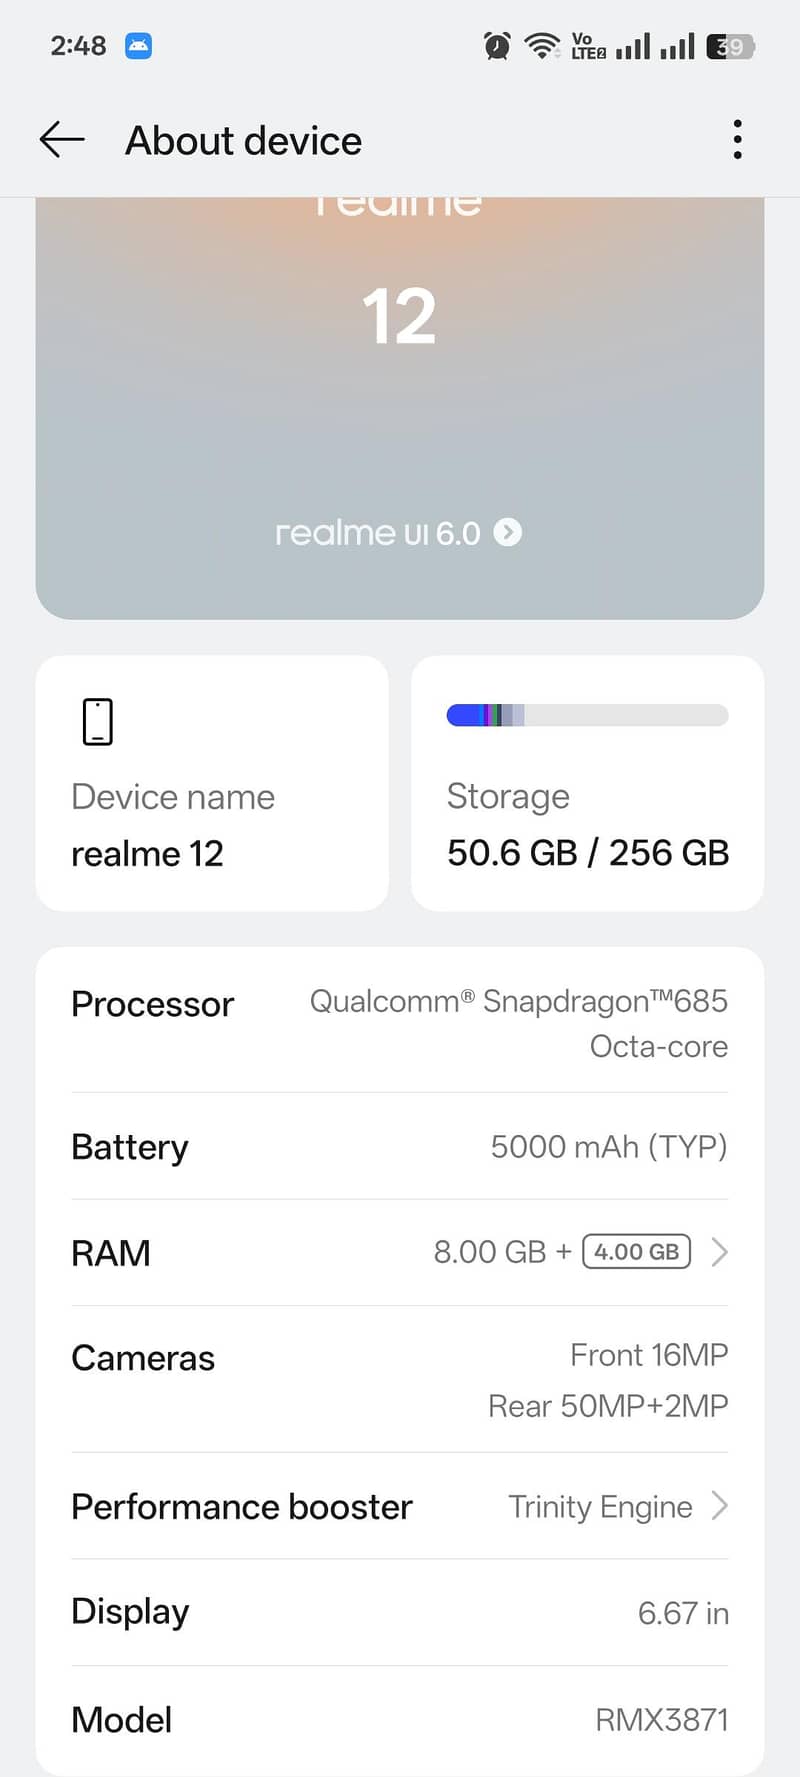Screen dimensions: 800x1777
Task: Tap the Wi-Fi icon in the status bar
Action: click(x=541, y=46)
